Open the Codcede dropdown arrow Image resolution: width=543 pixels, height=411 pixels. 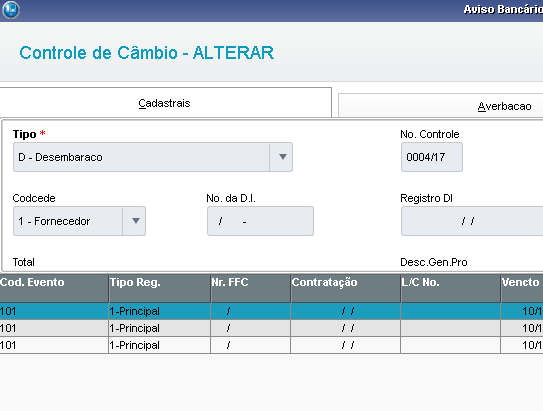tap(135, 221)
